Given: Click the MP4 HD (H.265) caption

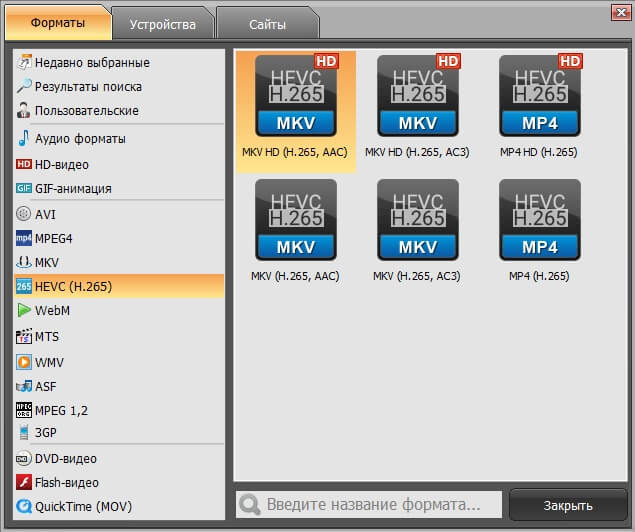Looking at the screenshot, I should 539,152.
